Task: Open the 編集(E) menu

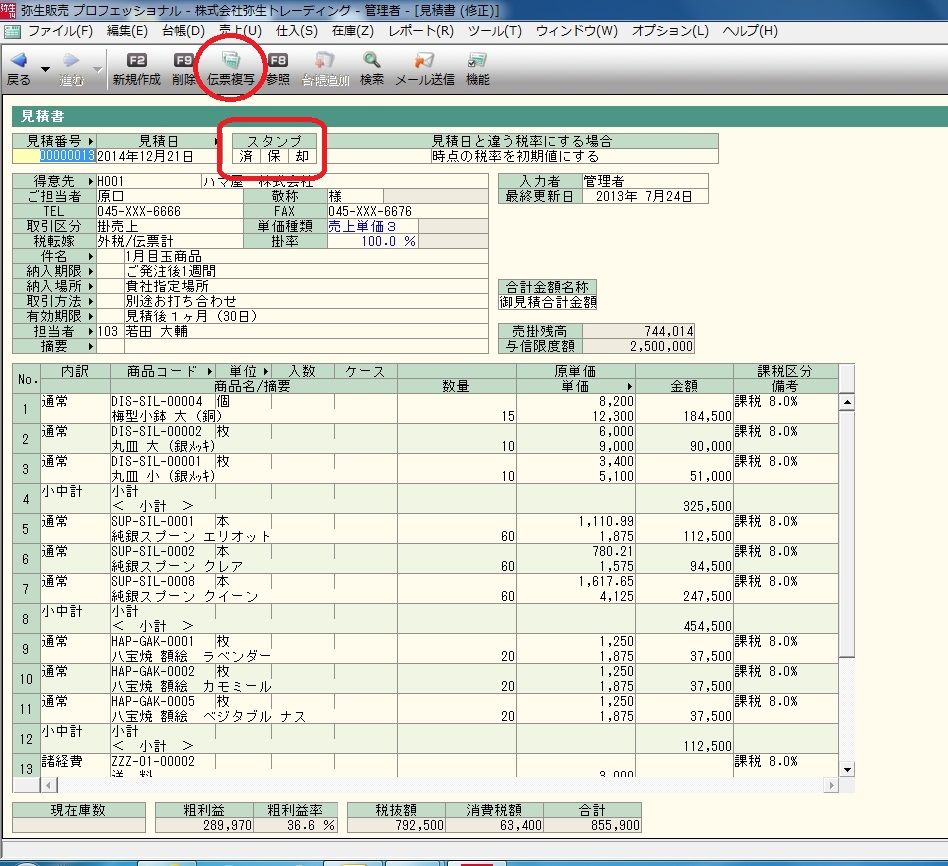Action: click(127, 31)
